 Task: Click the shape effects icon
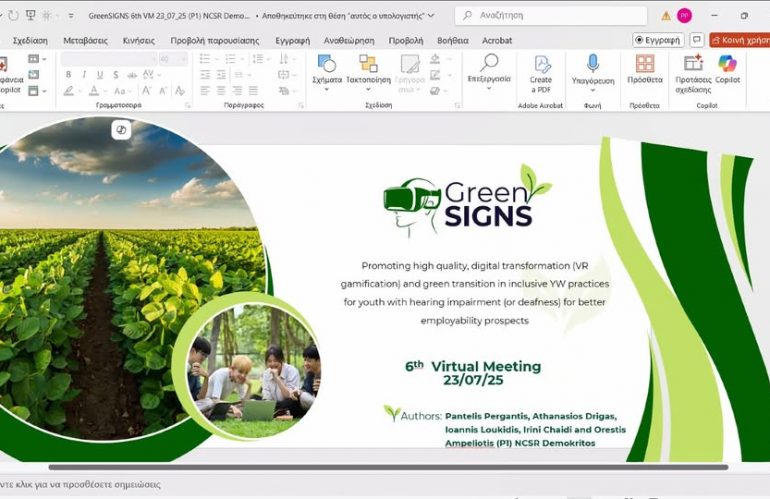click(435, 91)
